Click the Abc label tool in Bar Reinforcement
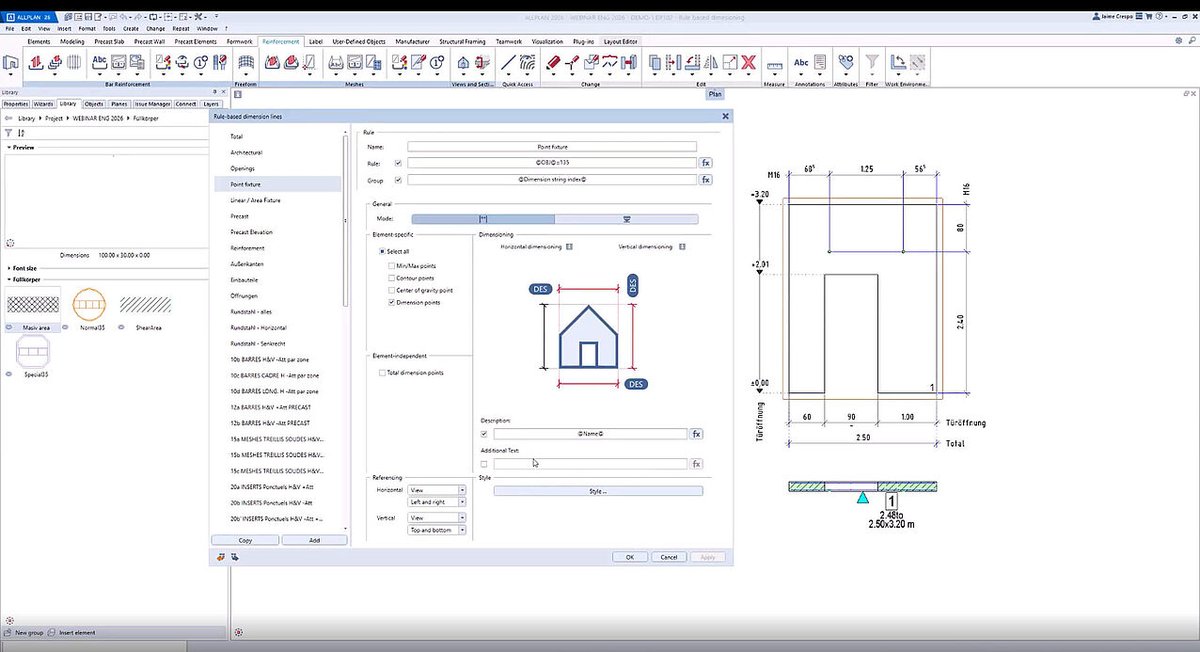This screenshot has width=1200, height=652. click(x=100, y=62)
